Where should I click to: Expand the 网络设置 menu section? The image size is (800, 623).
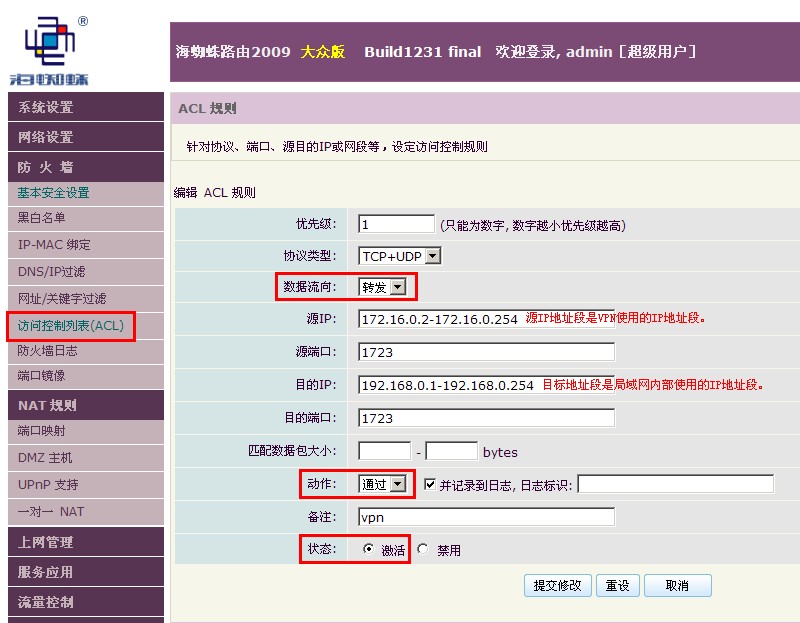pos(86,137)
